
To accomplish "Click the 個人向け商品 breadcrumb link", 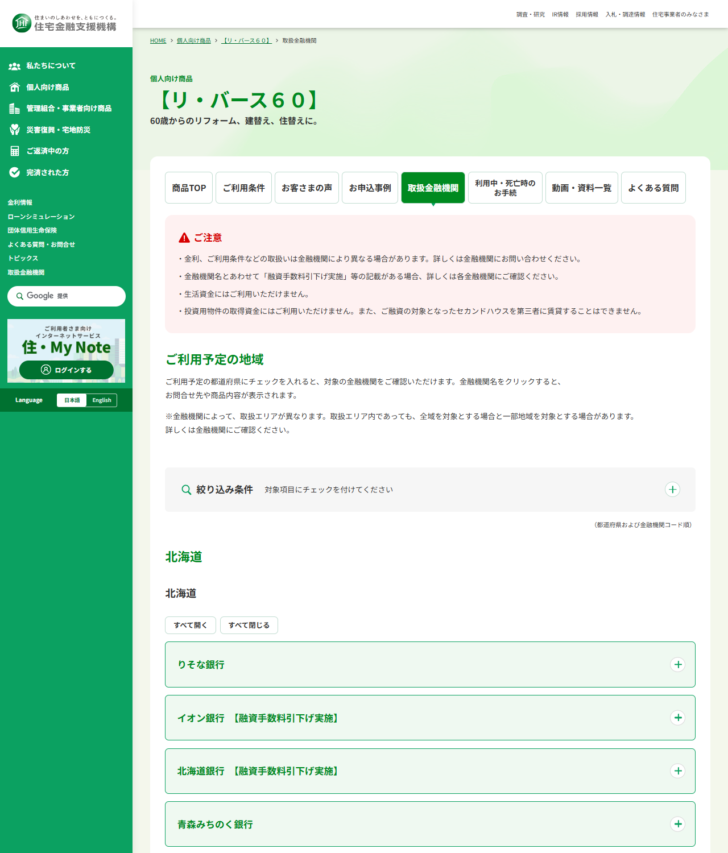I will click(194, 41).
